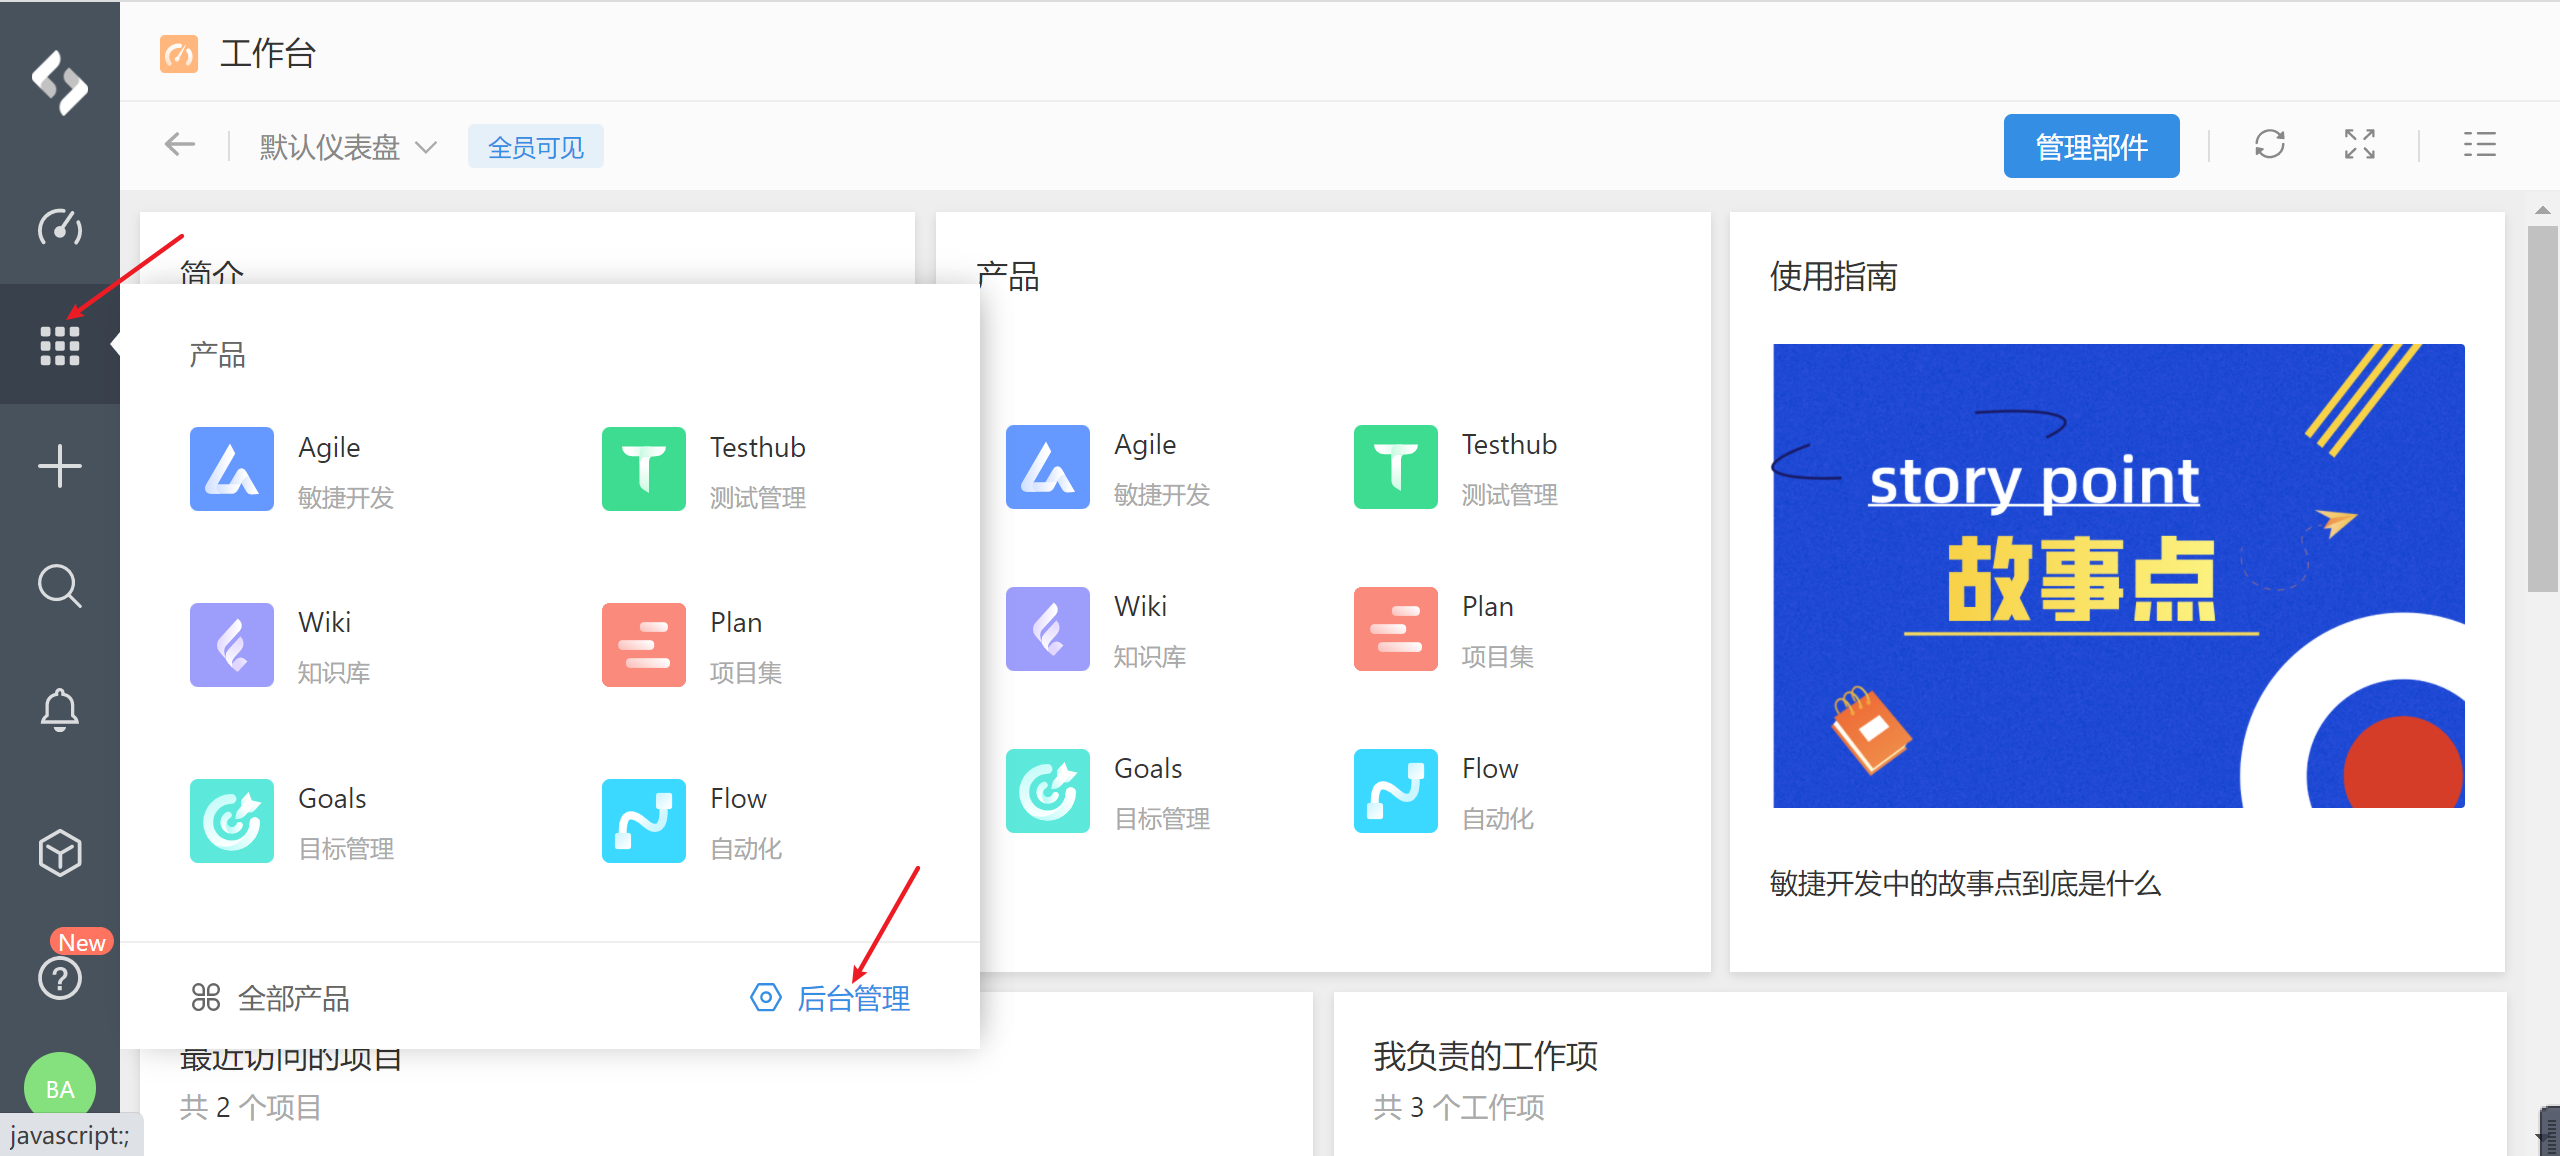The height and width of the screenshot is (1156, 2560).
Task: Click the vertical scrollbar on the right
Action: coord(2541,408)
